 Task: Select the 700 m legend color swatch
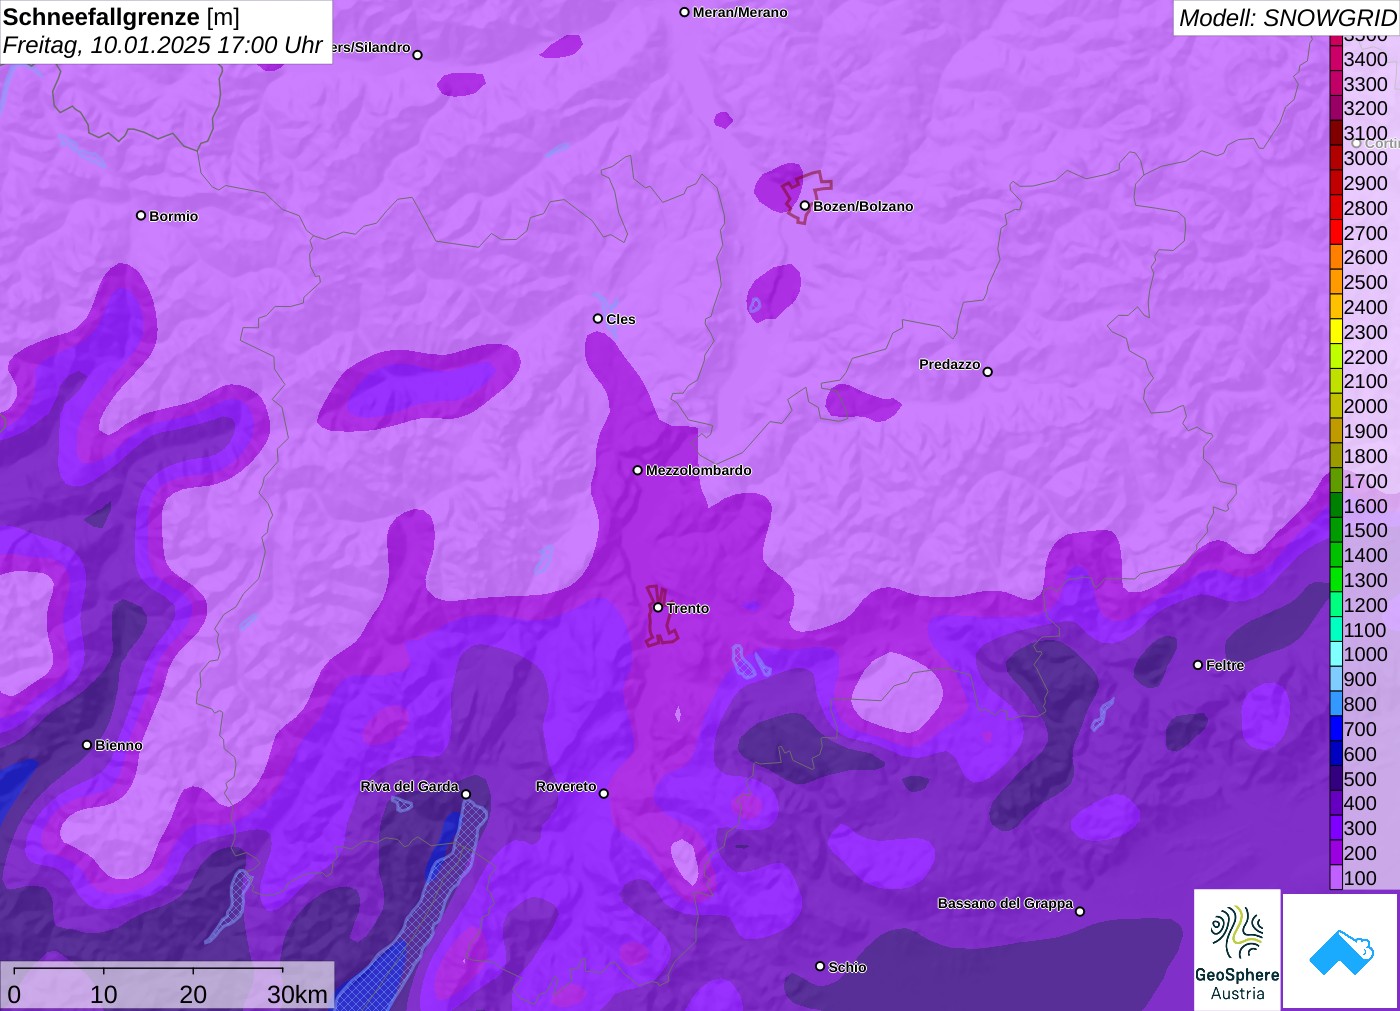coord(1336,729)
